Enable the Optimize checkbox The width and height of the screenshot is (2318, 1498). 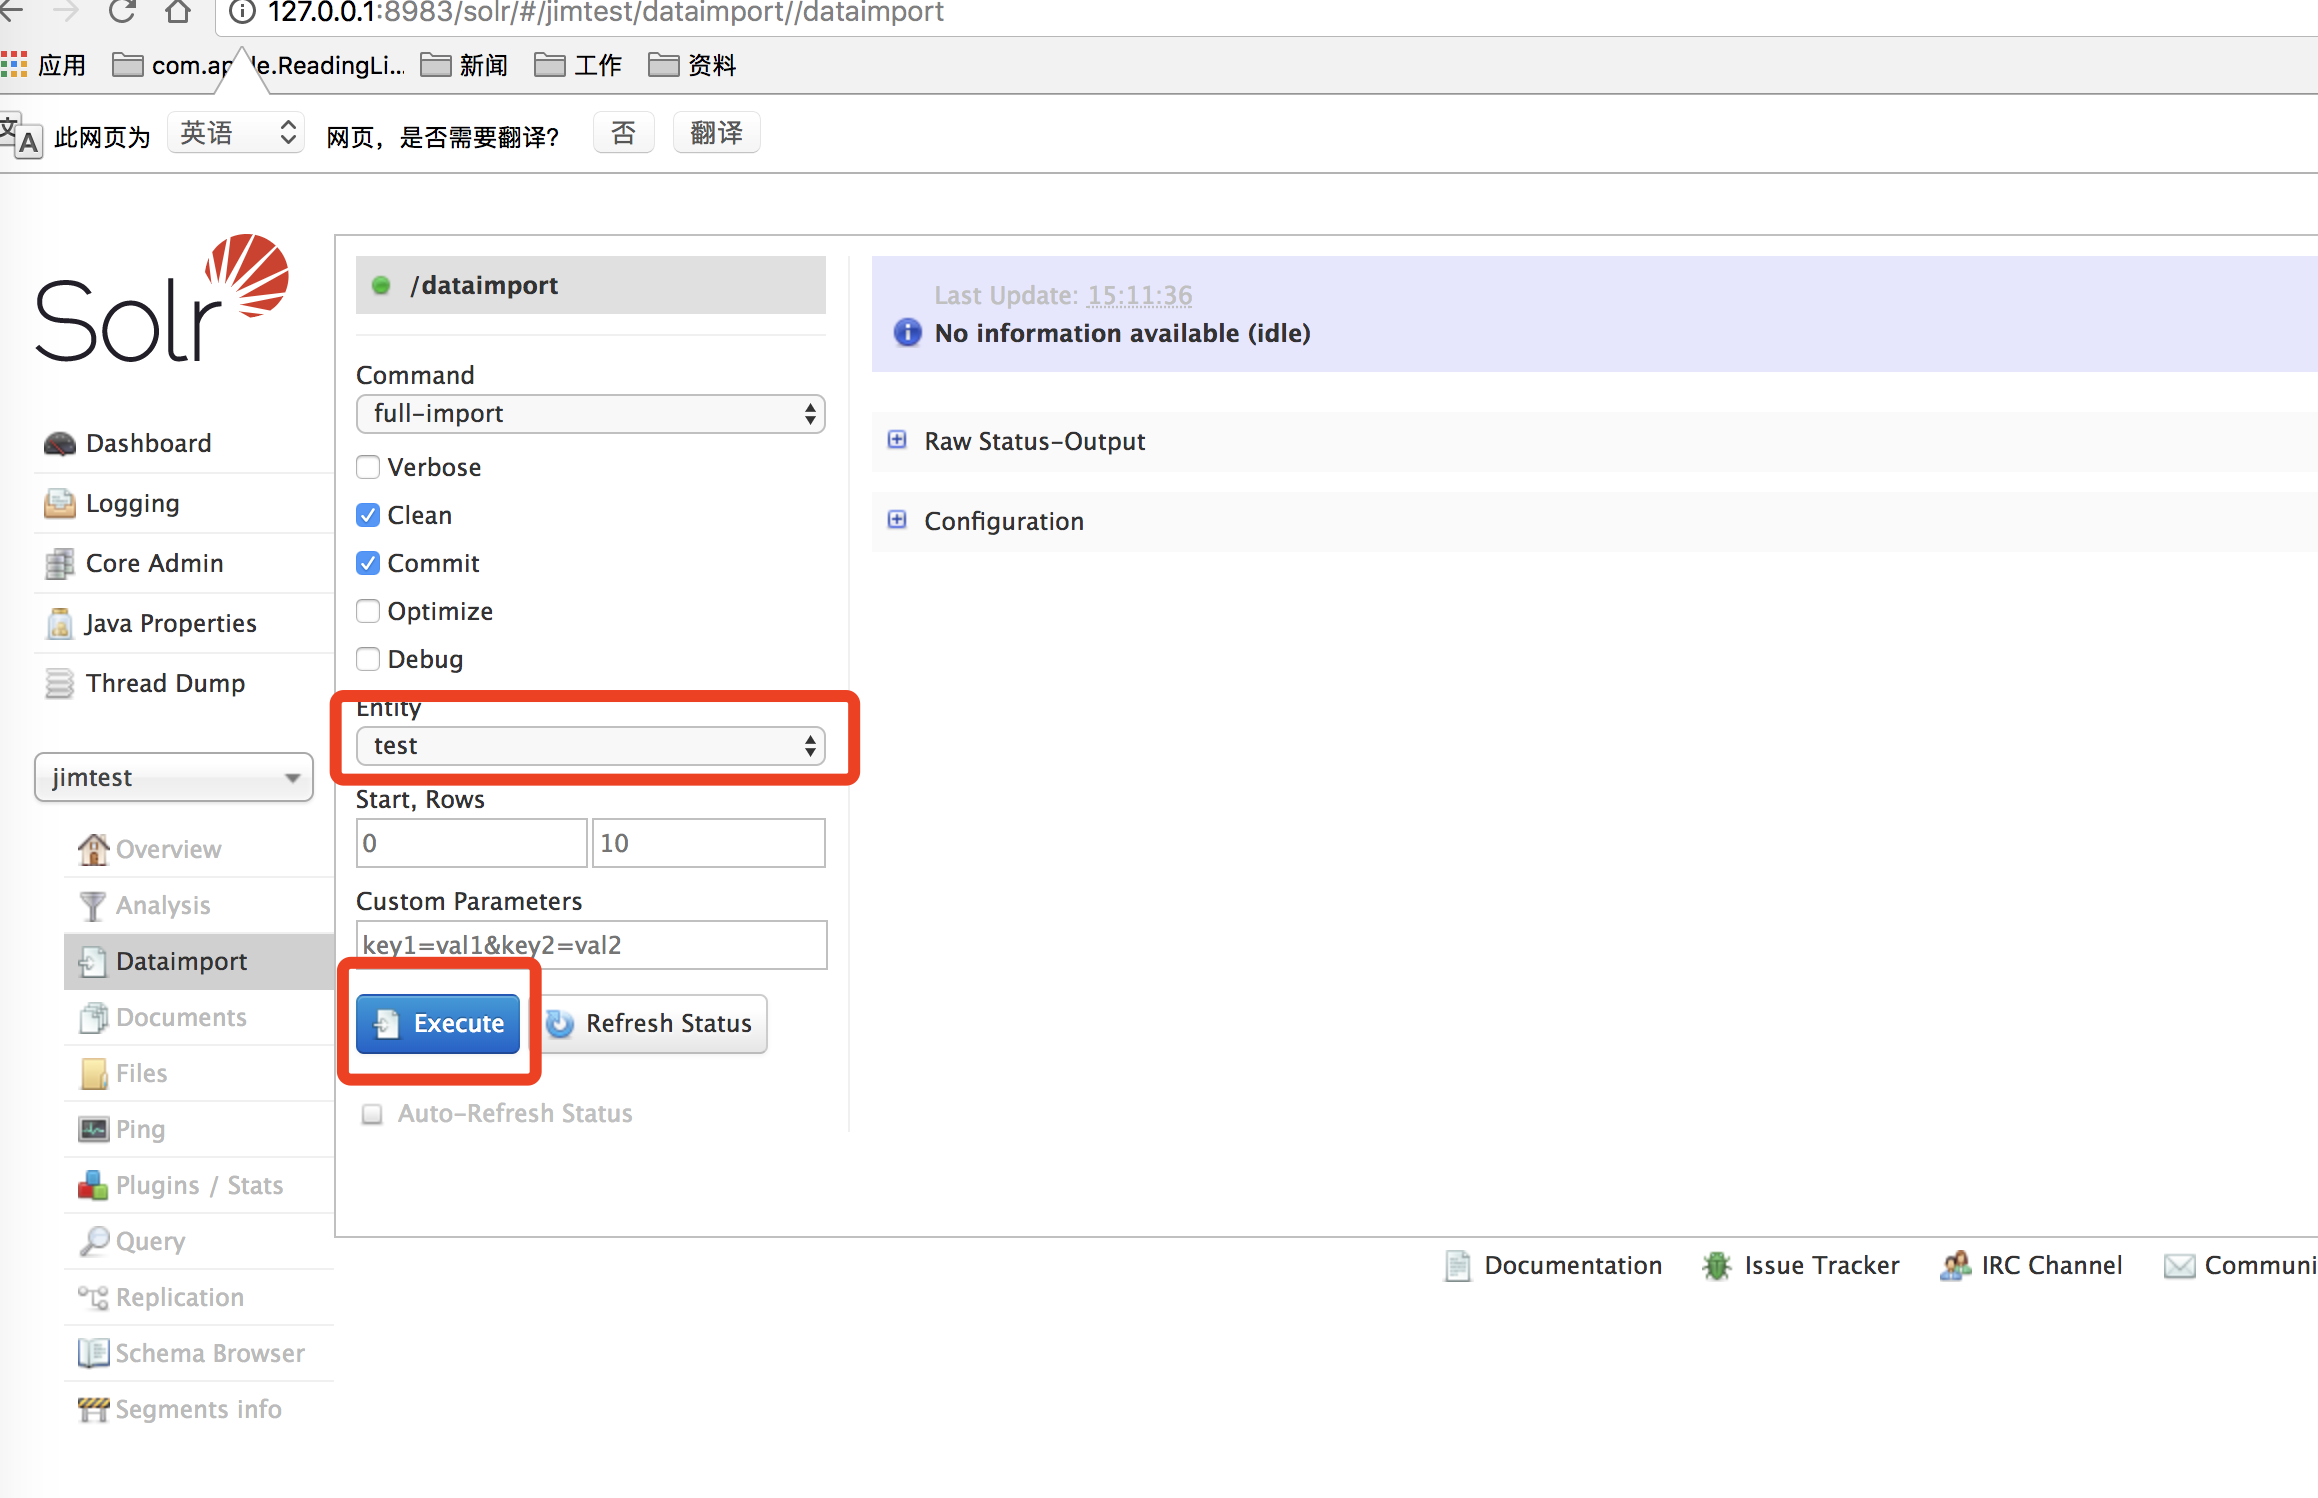coord(368,611)
